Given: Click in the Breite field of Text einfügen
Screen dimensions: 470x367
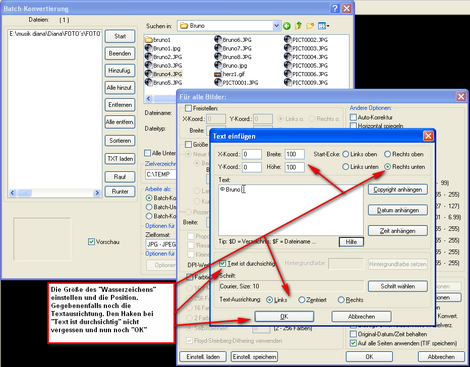Looking at the screenshot, I should (x=294, y=154).
